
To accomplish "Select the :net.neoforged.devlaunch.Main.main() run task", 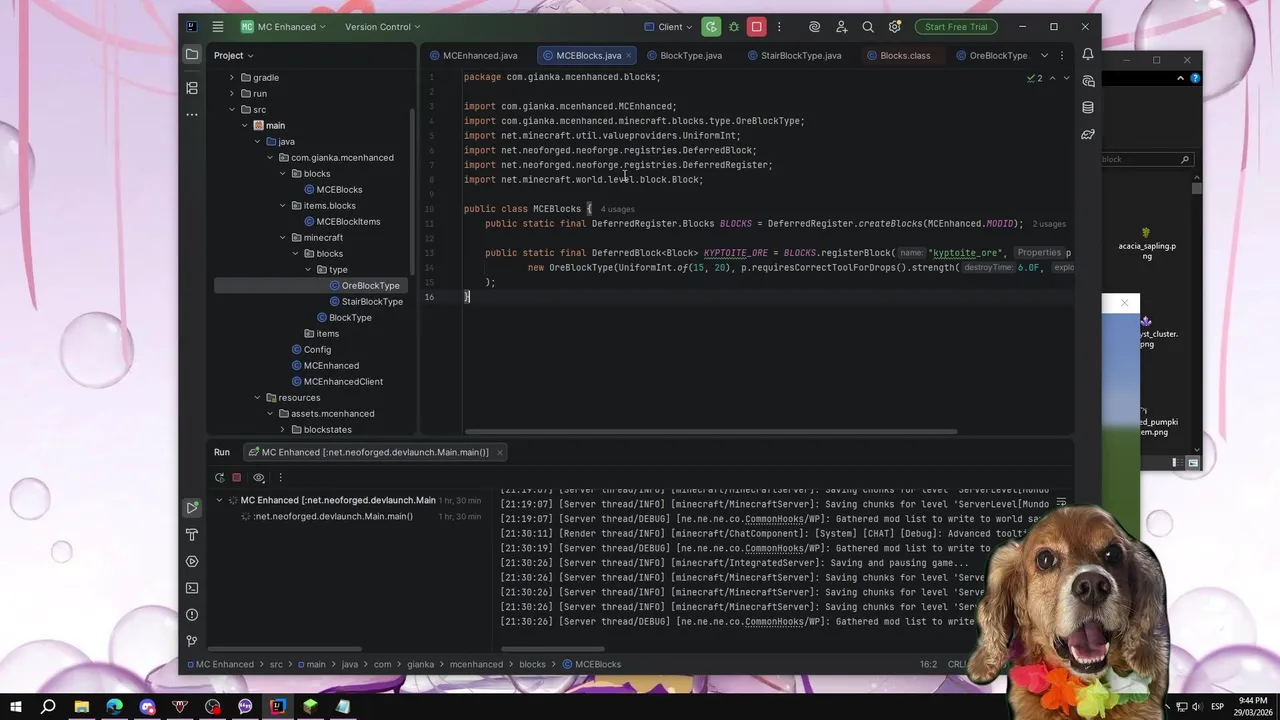I will (333, 516).
